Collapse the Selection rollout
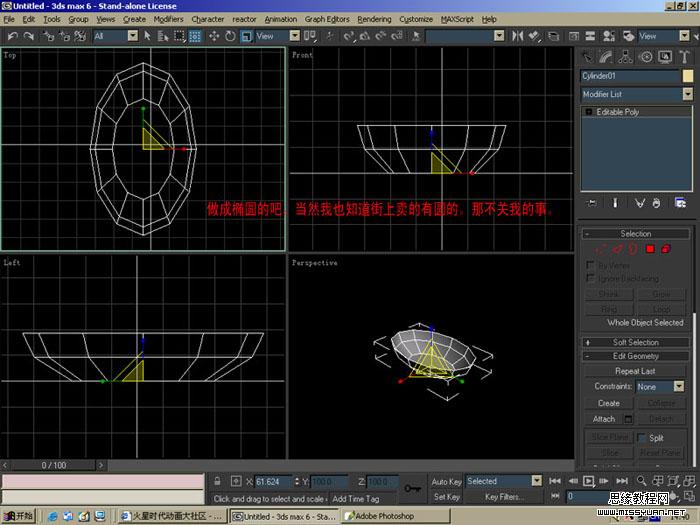Viewport: 700px width, 525px height. [x=636, y=234]
